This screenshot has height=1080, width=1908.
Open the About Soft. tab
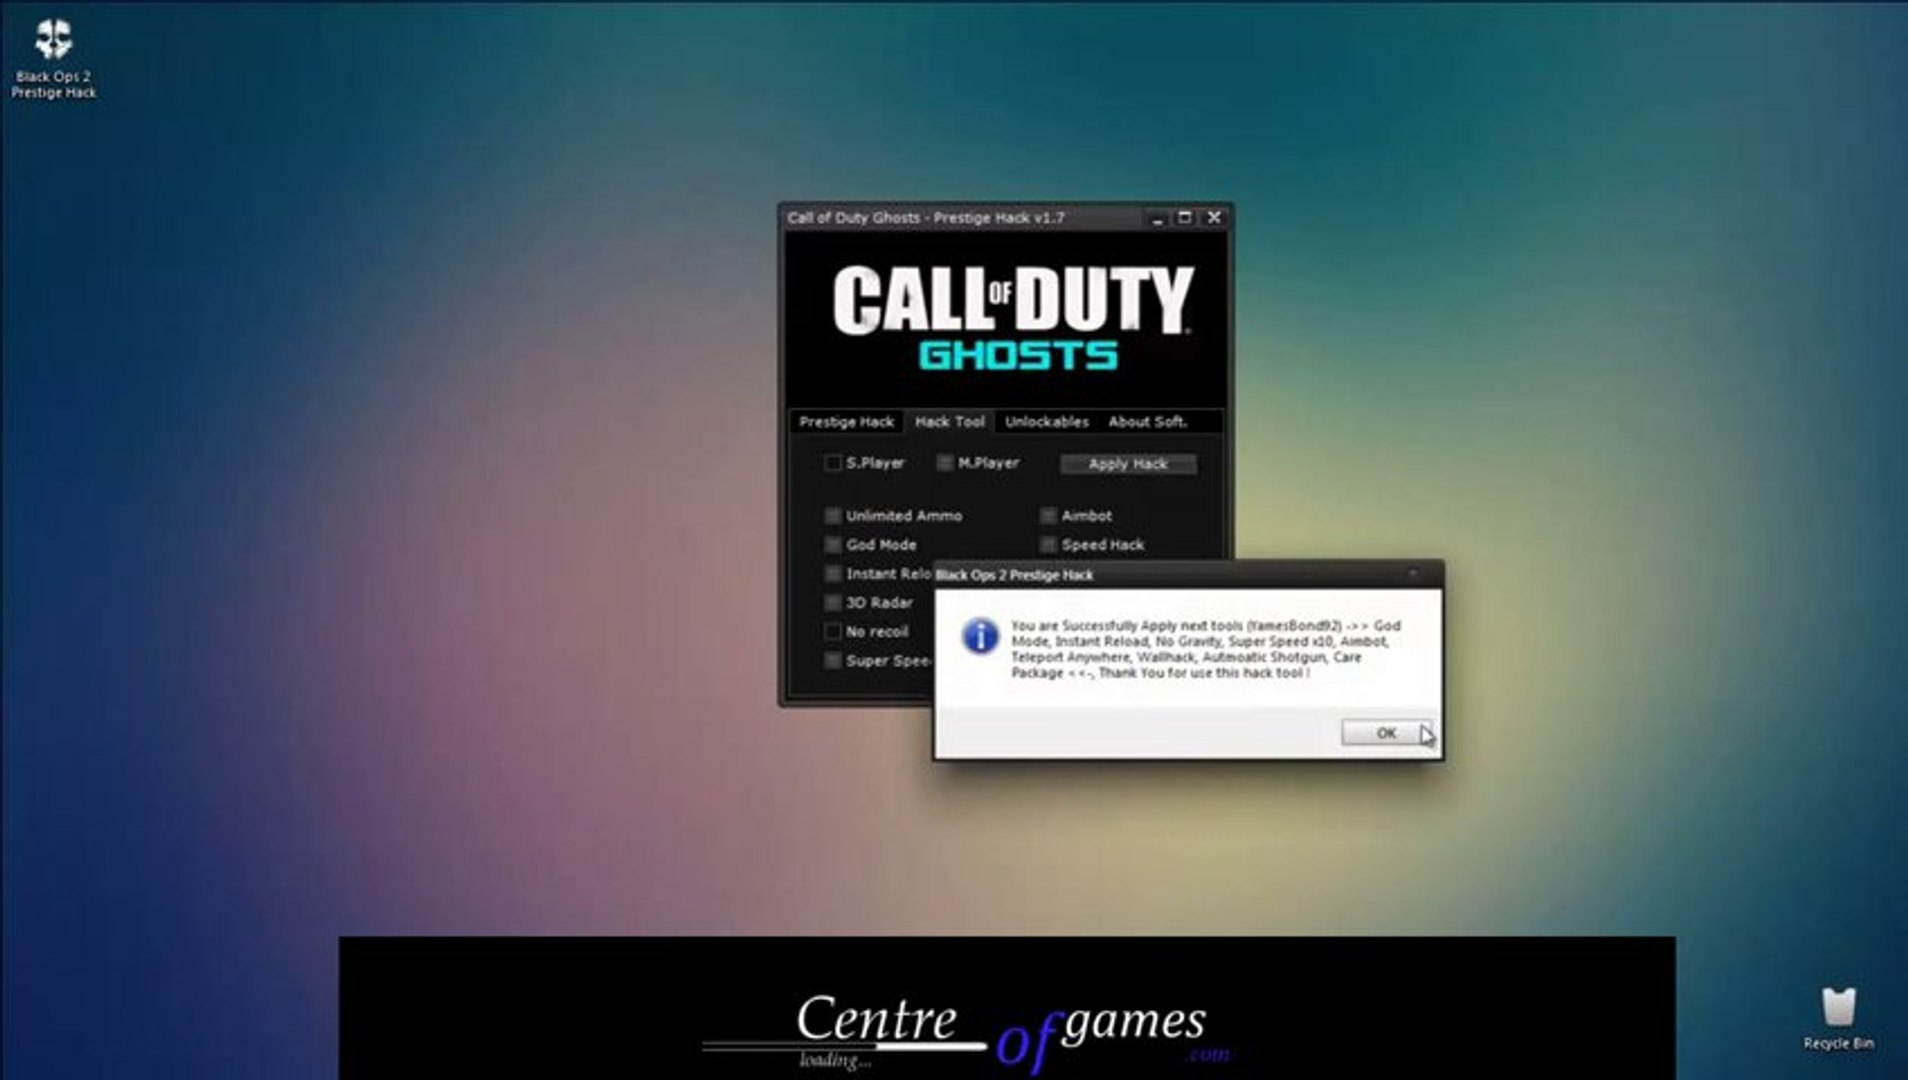click(1147, 422)
